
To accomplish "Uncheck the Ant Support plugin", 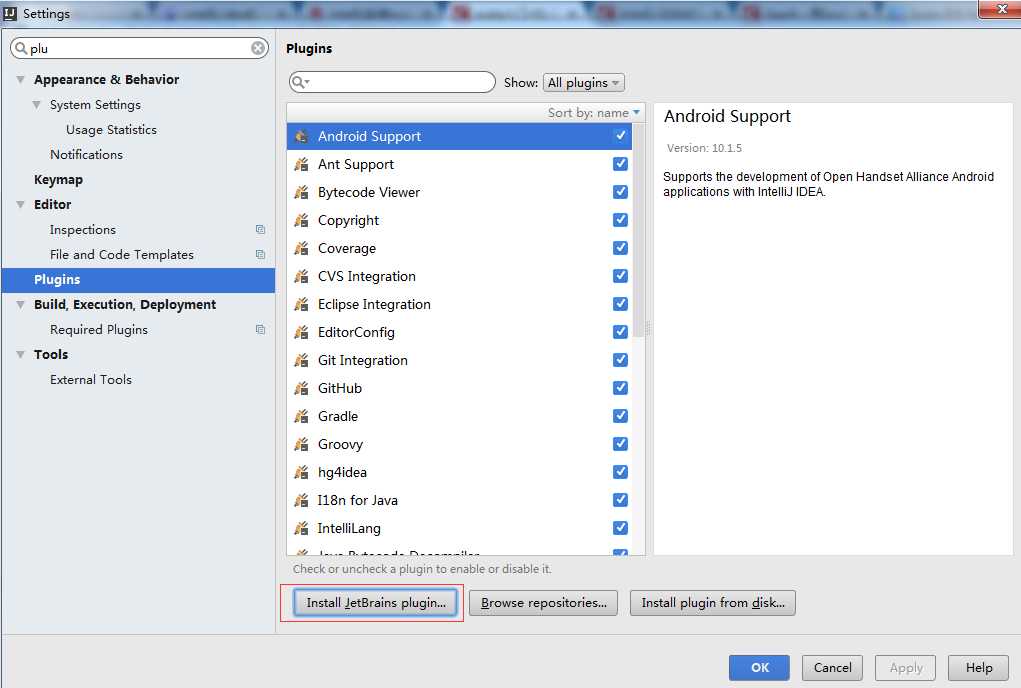I will tap(621, 163).
